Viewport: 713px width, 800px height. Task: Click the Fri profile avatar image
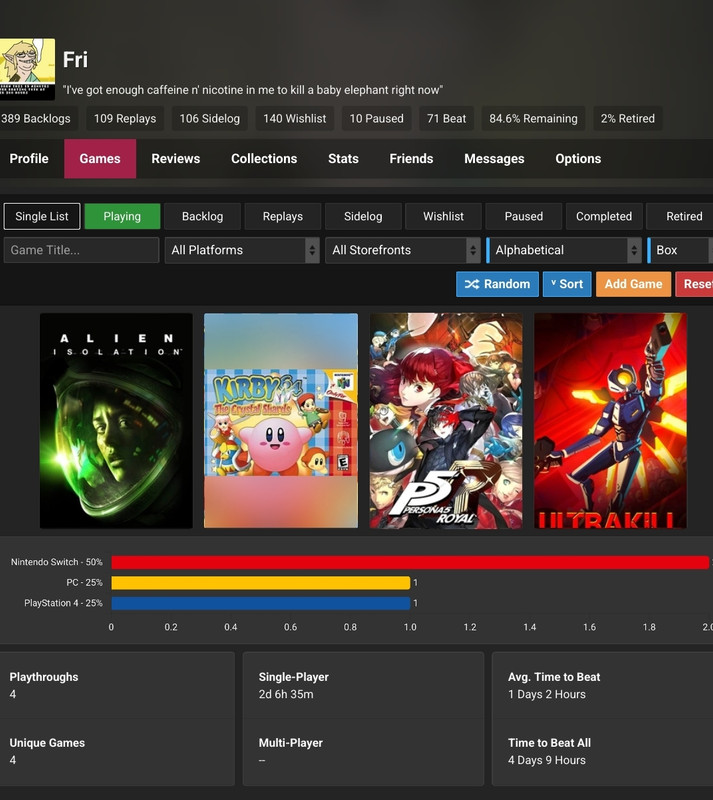pos(27,69)
